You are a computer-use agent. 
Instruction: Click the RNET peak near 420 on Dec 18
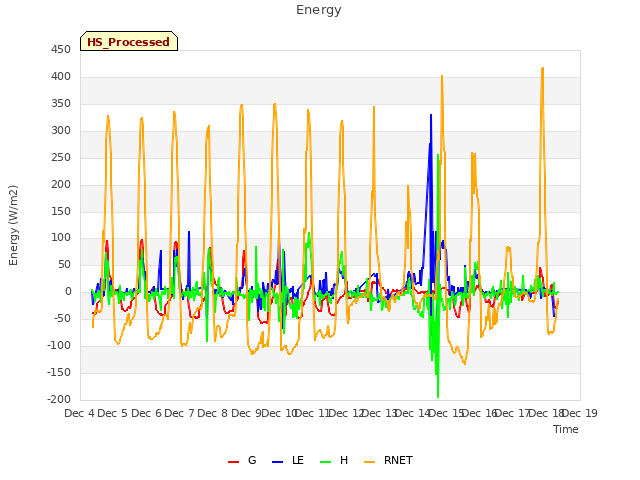point(542,68)
